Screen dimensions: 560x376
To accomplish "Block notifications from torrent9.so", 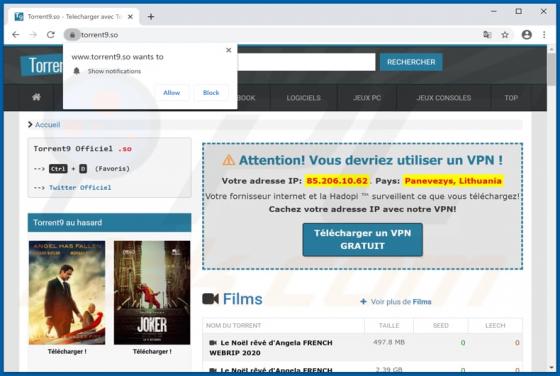I will [x=211, y=92].
